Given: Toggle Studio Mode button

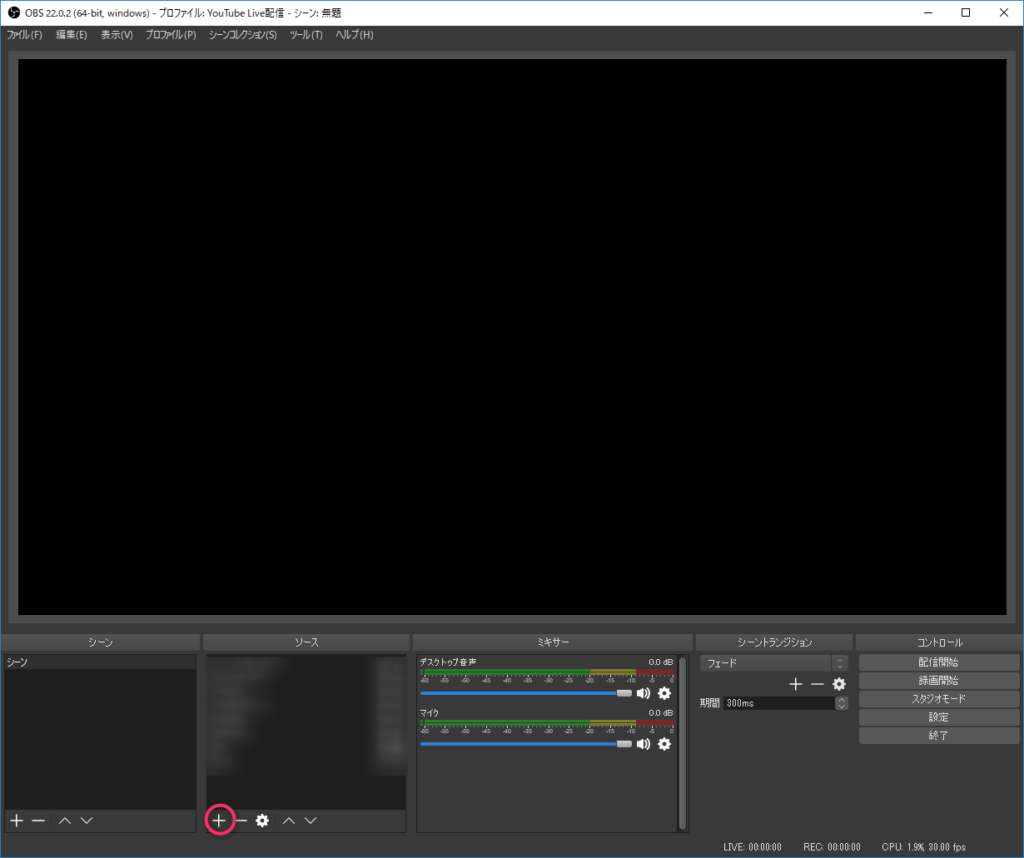Looking at the screenshot, I should (938, 699).
